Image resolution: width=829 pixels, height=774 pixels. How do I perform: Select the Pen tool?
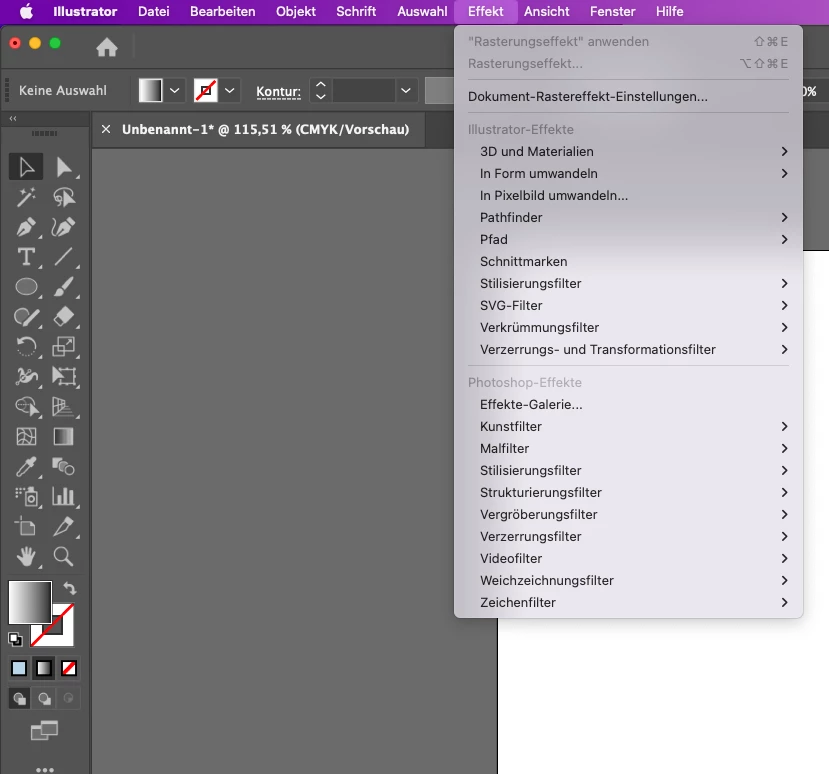pos(26,227)
